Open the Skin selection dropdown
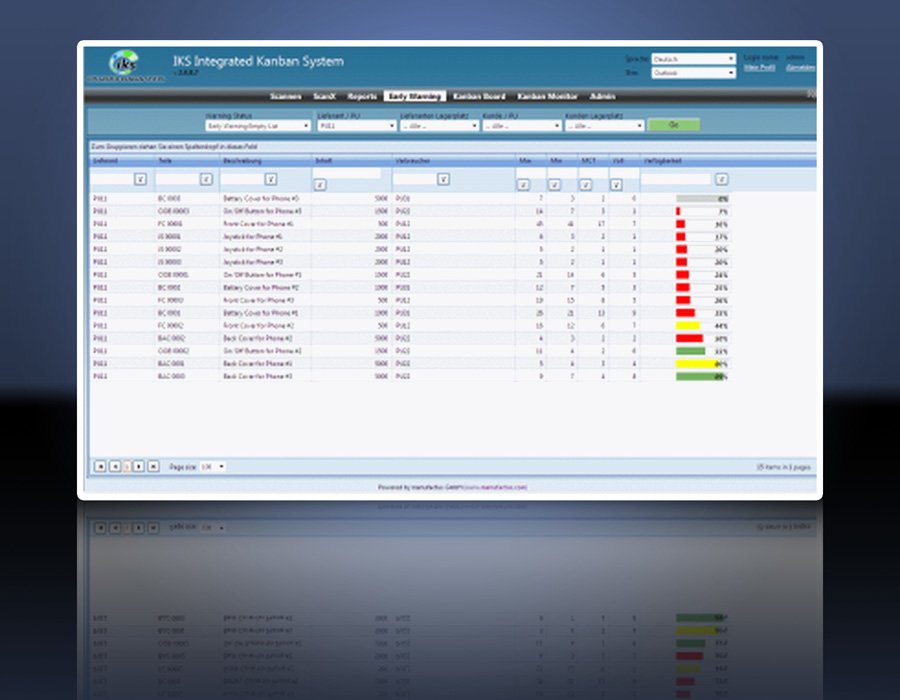Image resolution: width=900 pixels, height=700 pixels. (693, 73)
